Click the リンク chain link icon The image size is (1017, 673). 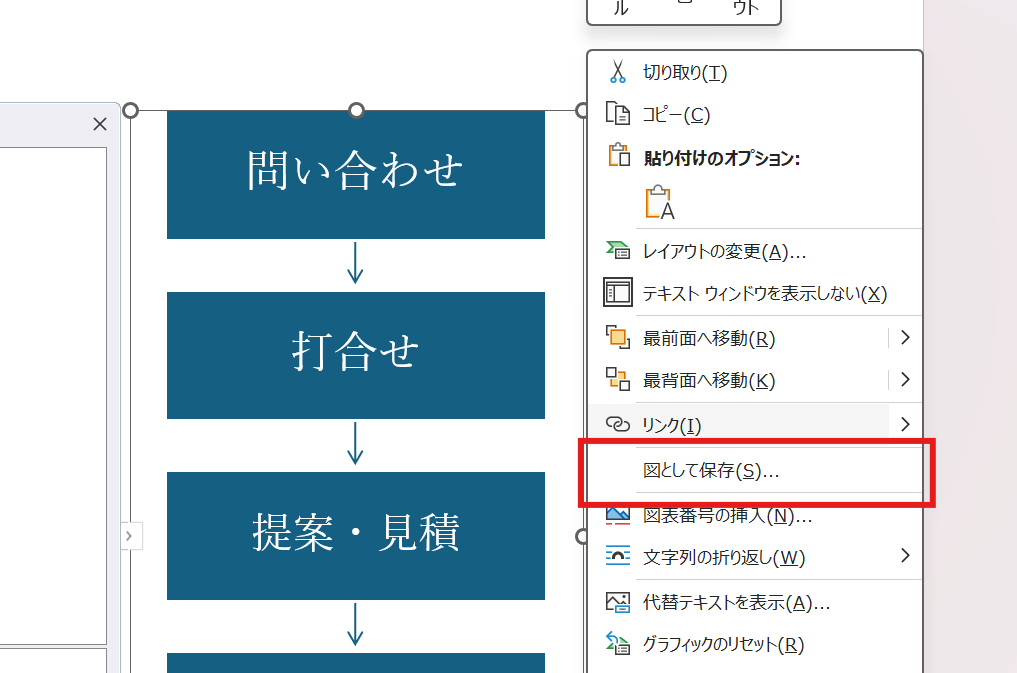617,424
